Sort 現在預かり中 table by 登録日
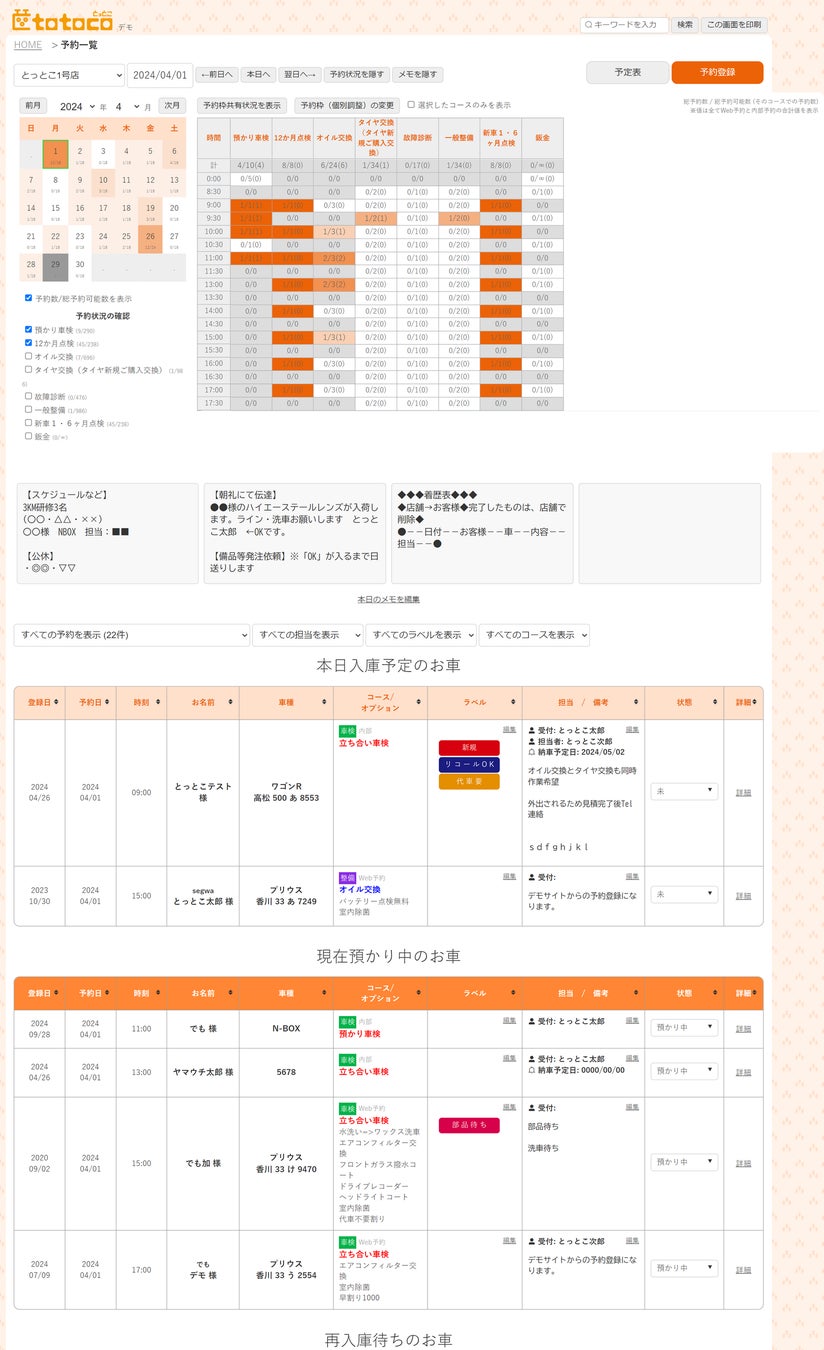 (39, 993)
